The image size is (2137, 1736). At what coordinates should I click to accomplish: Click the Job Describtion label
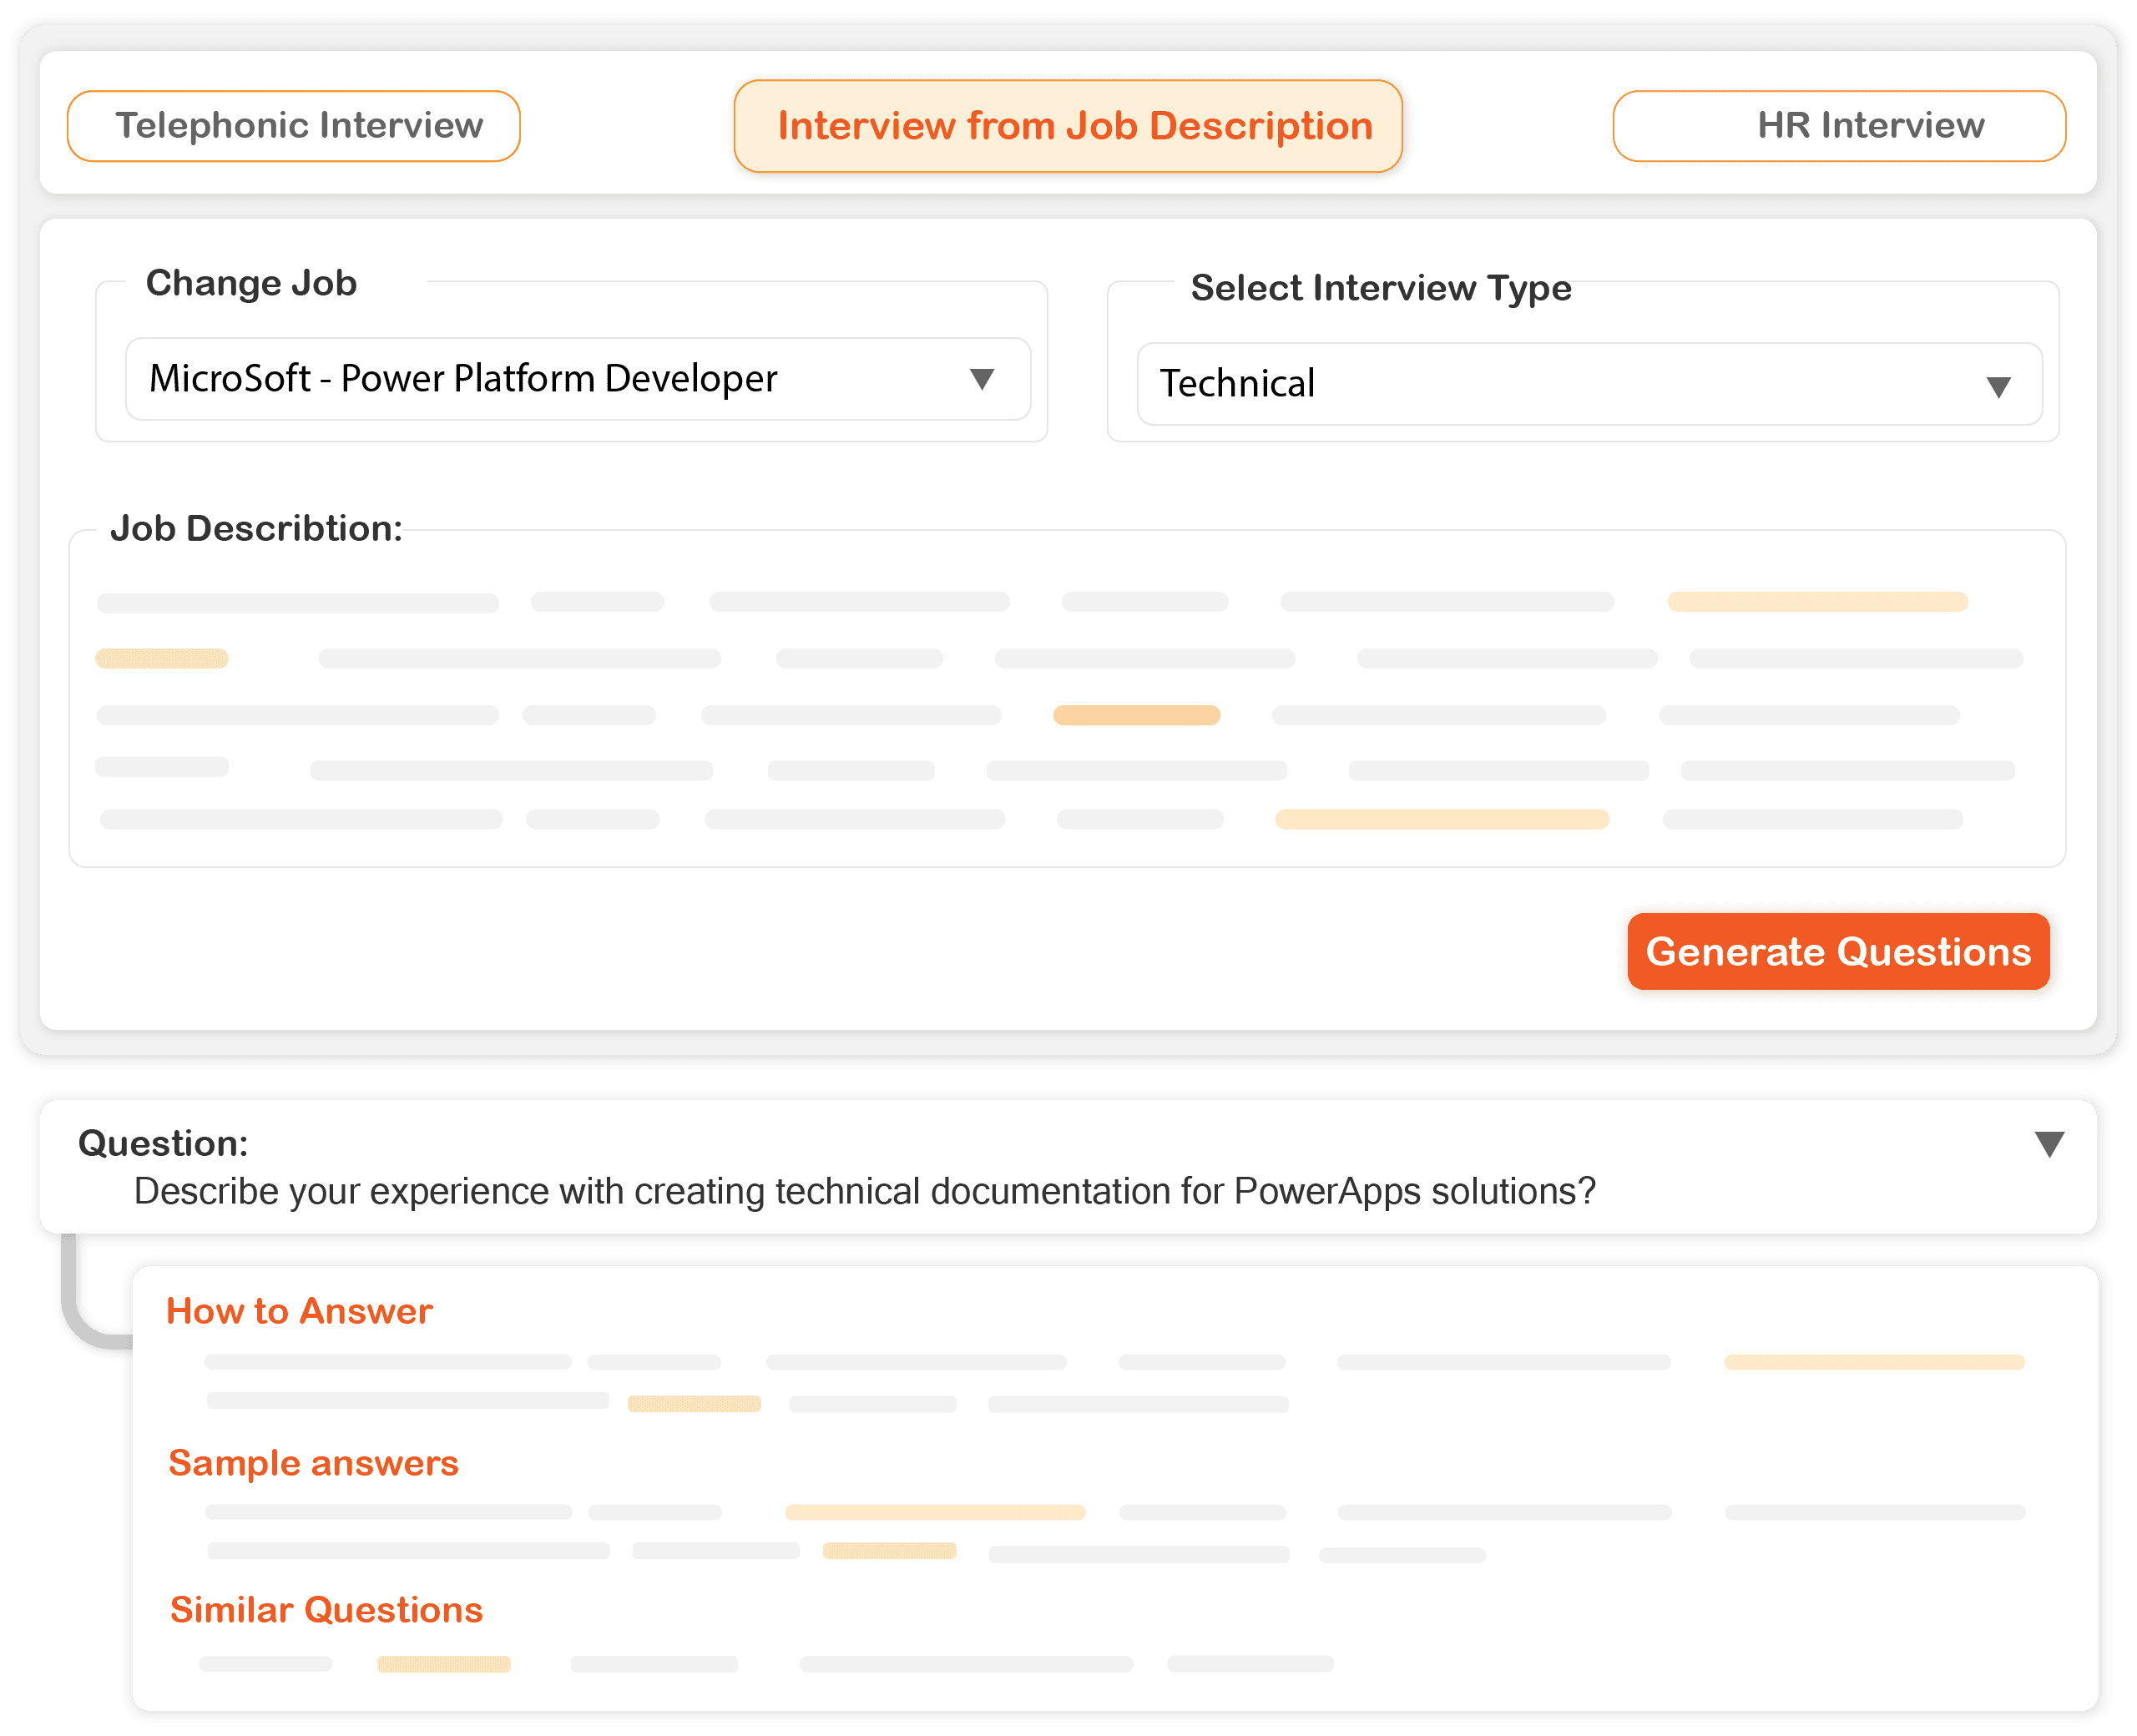tap(256, 528)
